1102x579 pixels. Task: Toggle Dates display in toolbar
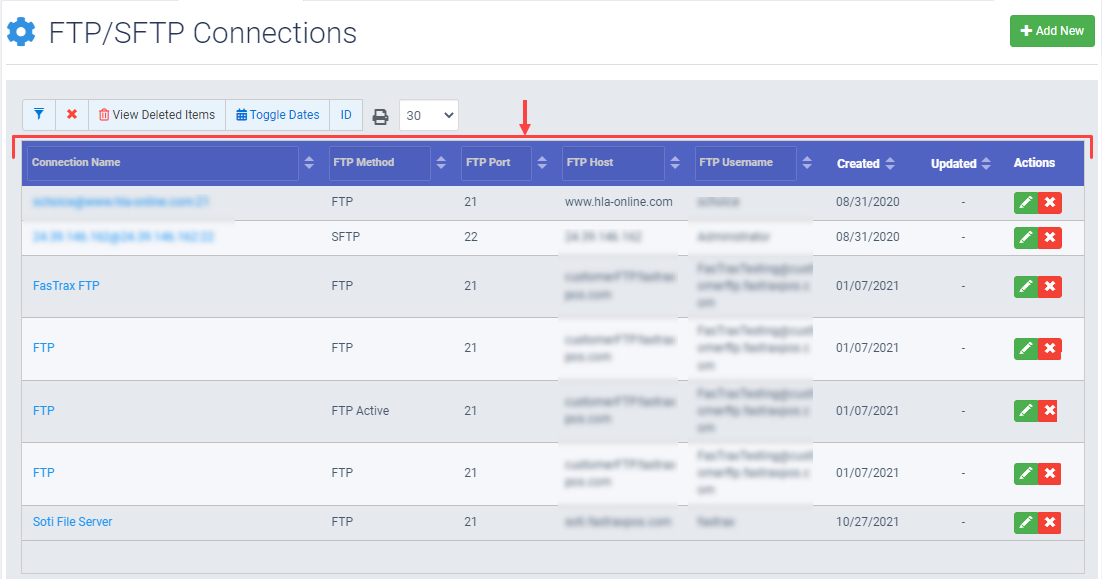[278, 115]
